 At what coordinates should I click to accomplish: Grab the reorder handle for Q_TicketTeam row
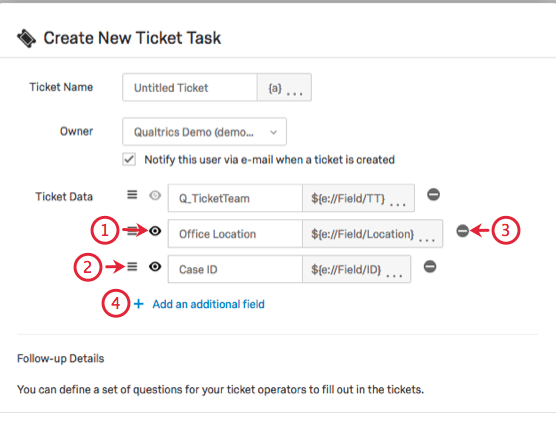132,195
